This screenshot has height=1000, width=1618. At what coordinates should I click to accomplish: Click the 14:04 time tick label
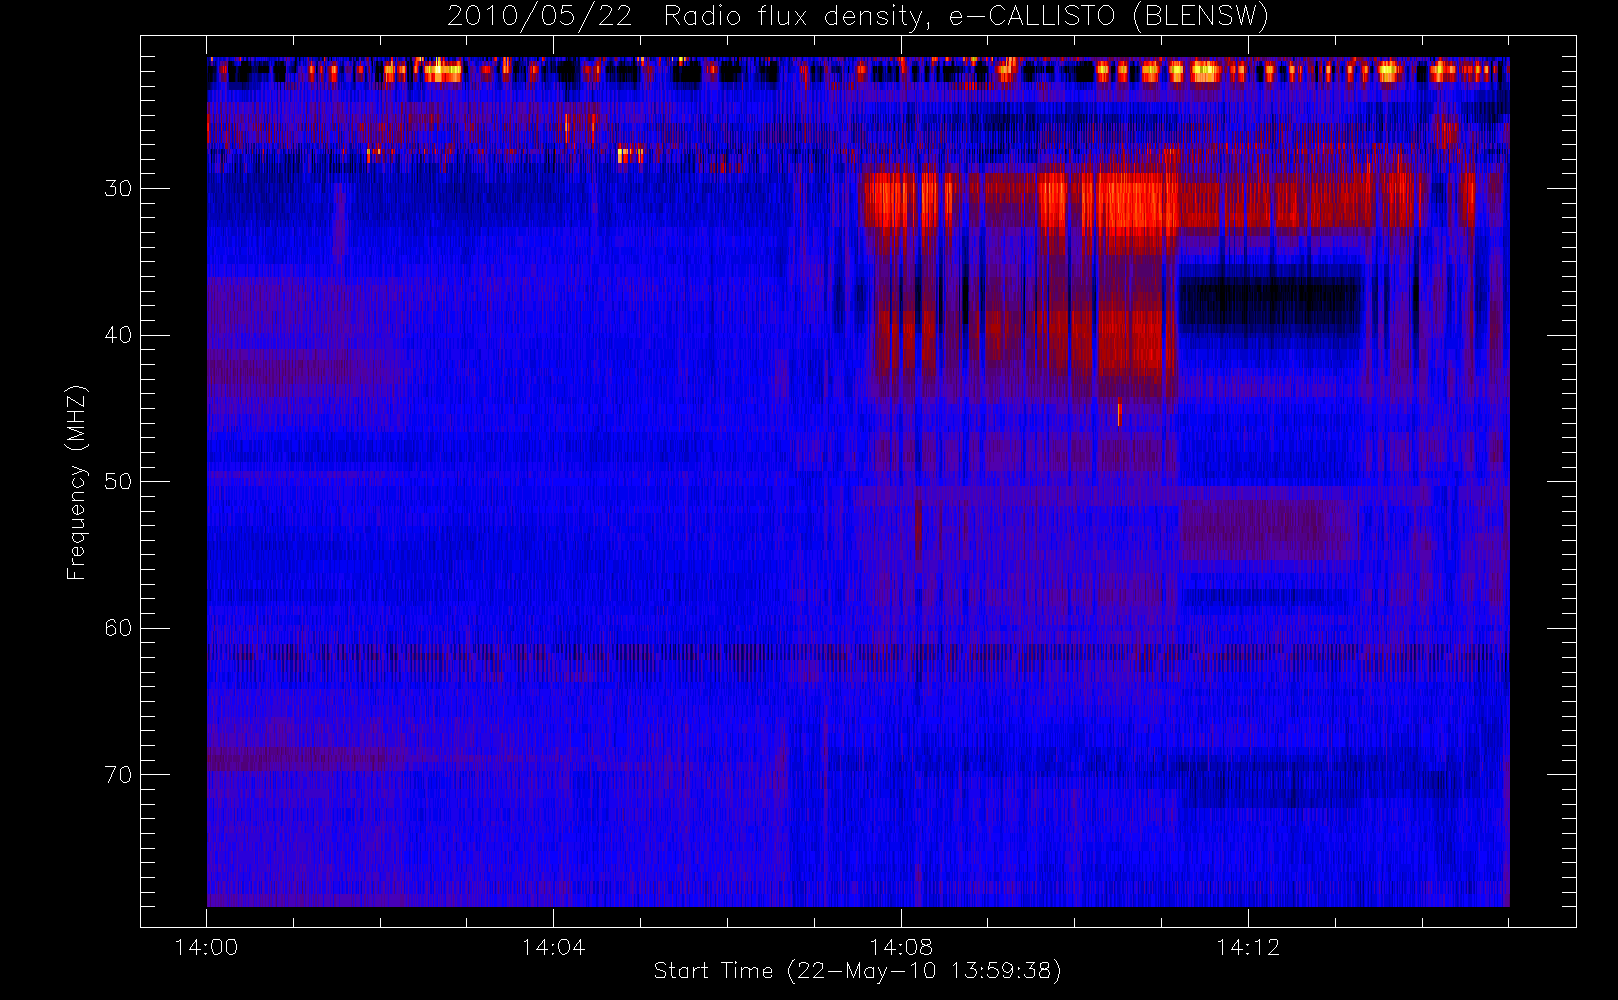pyautogui.click(x=553, y=947)
